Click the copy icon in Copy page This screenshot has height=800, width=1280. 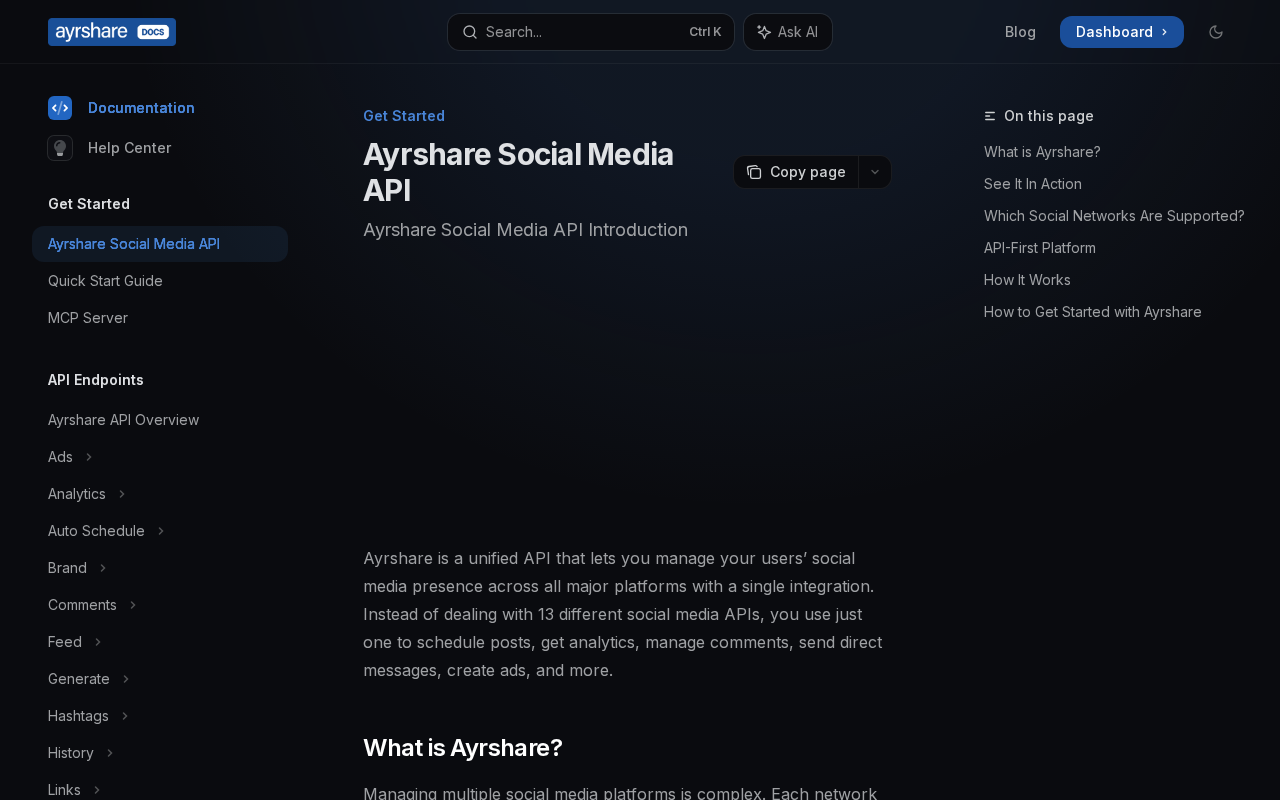point(754,172)
